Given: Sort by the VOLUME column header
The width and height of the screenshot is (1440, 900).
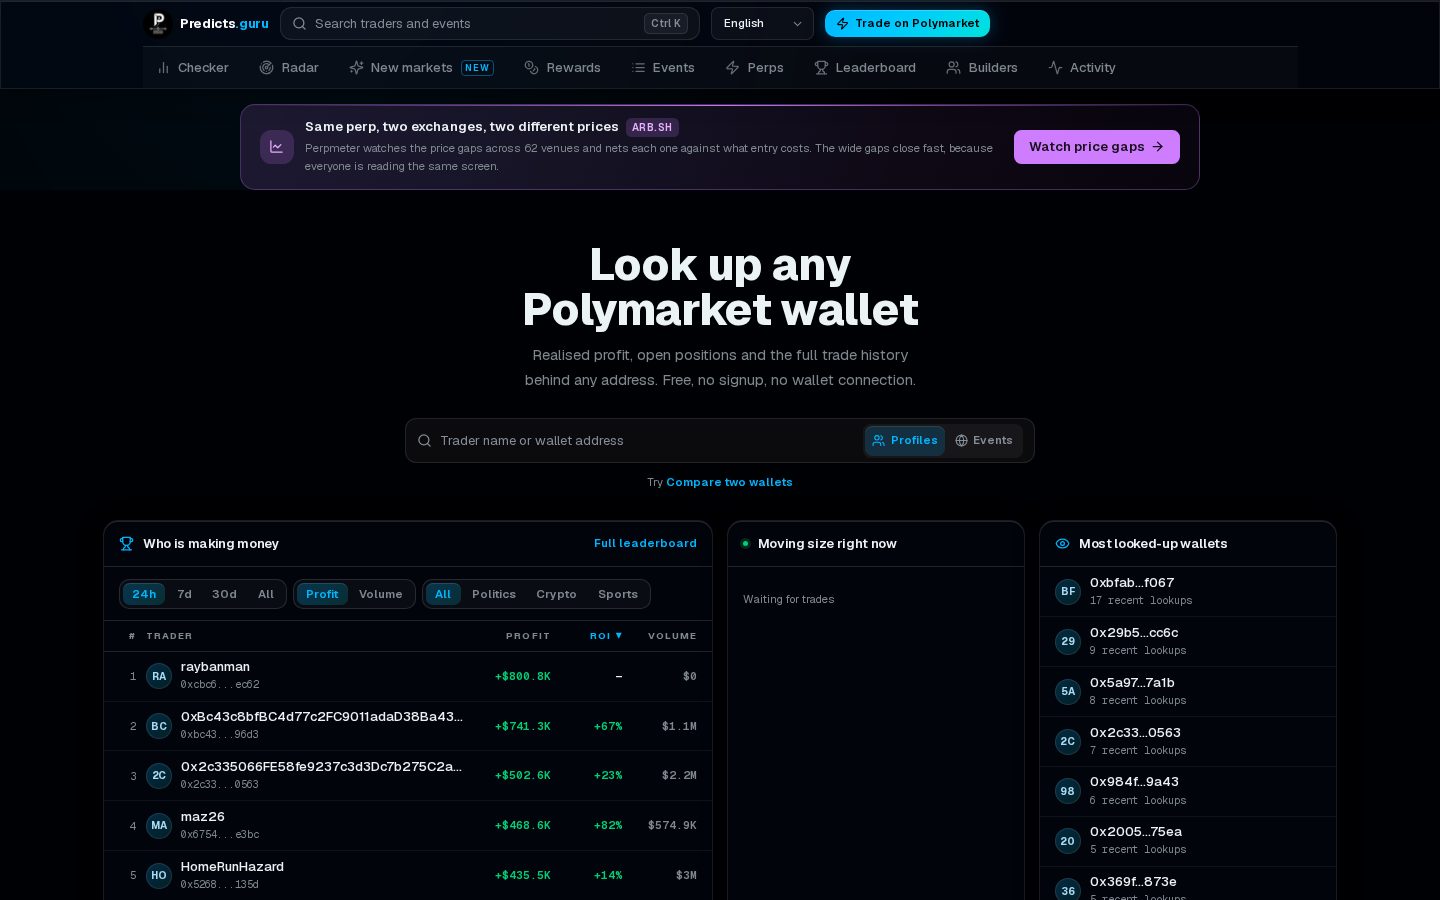Looking at the screenshot, I should click(672, 636).
